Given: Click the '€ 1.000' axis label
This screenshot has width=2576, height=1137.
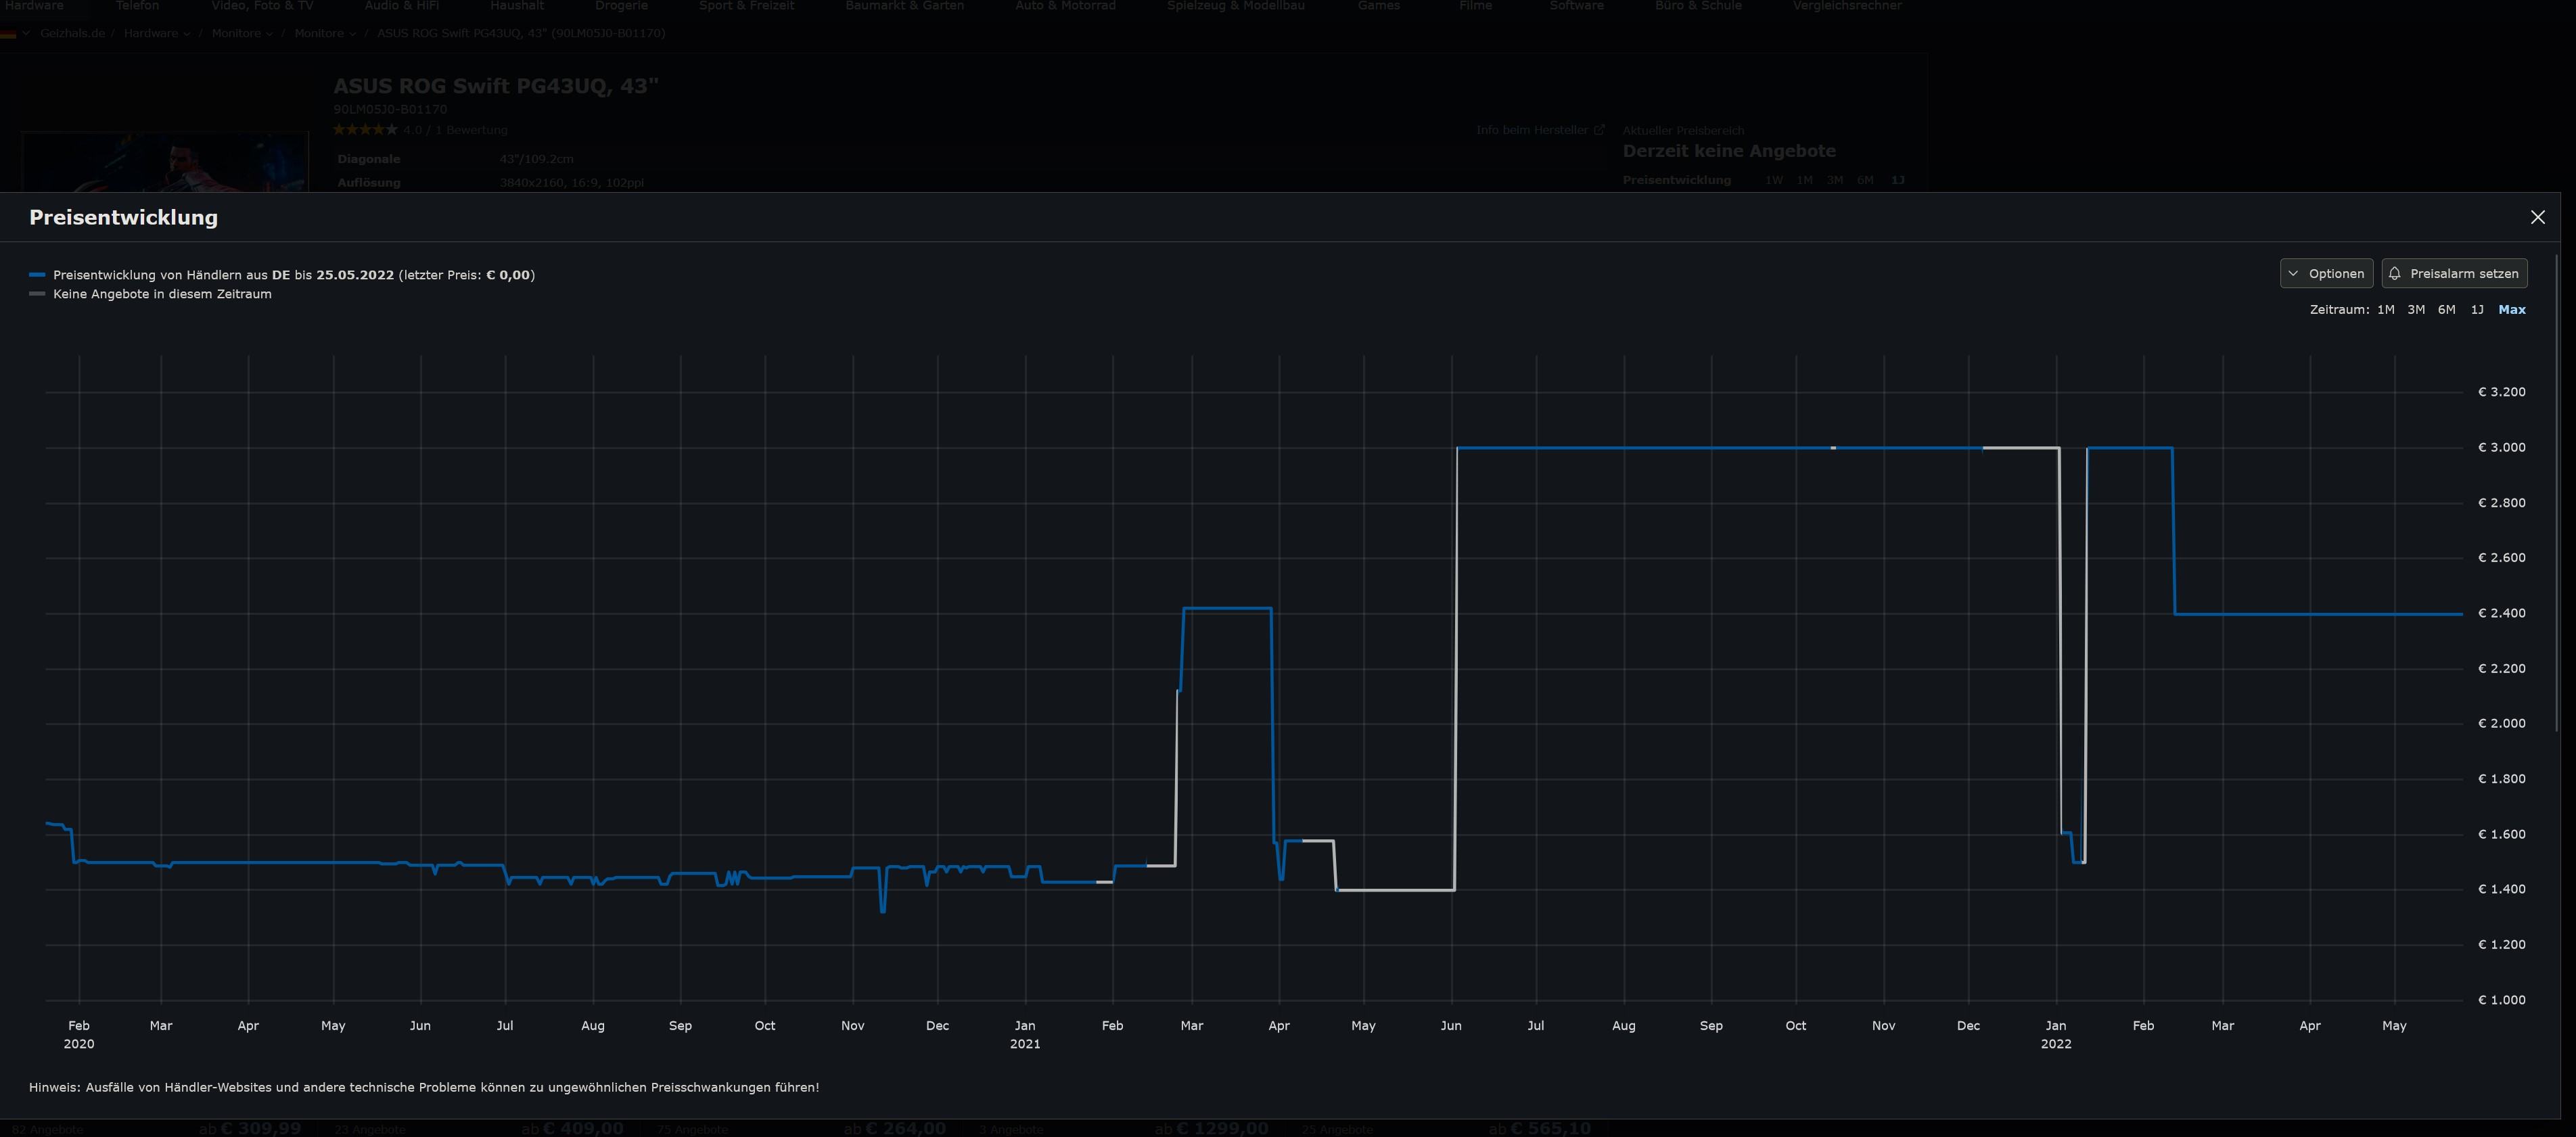Looking at the screenshot, I should point(2501,1000).
